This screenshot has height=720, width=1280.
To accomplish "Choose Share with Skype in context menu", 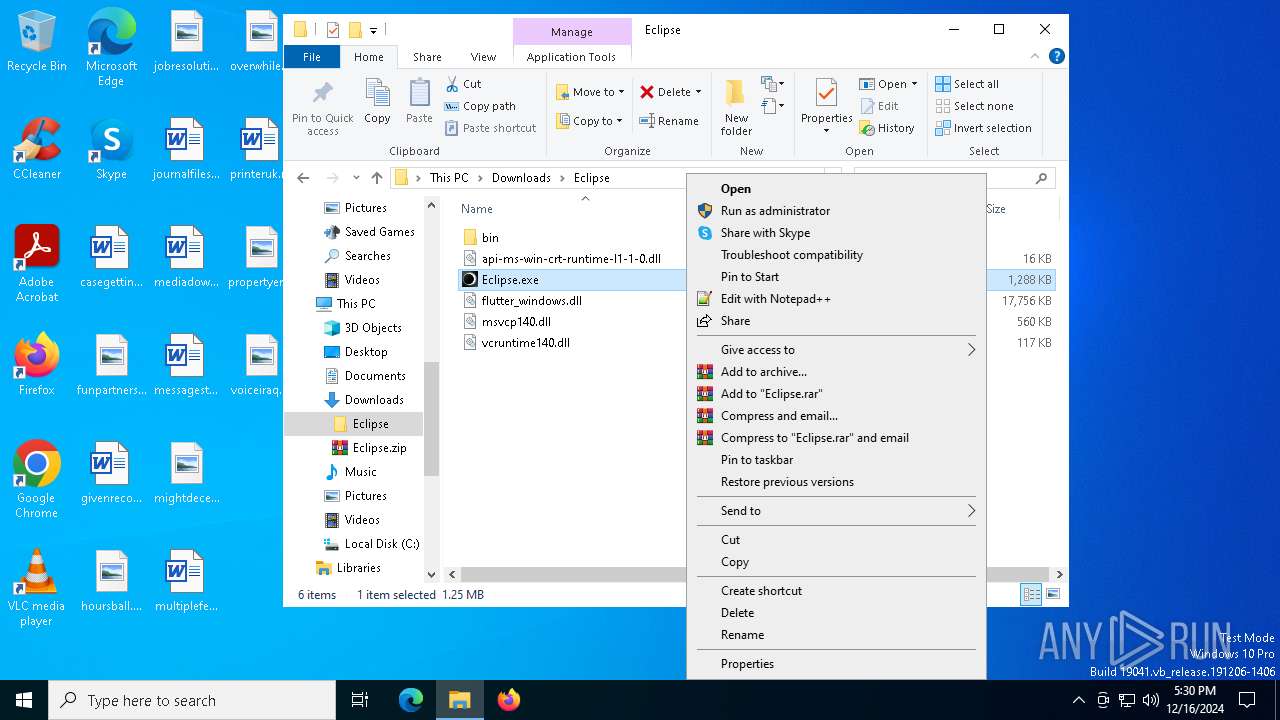I will [x=836, y=233].
